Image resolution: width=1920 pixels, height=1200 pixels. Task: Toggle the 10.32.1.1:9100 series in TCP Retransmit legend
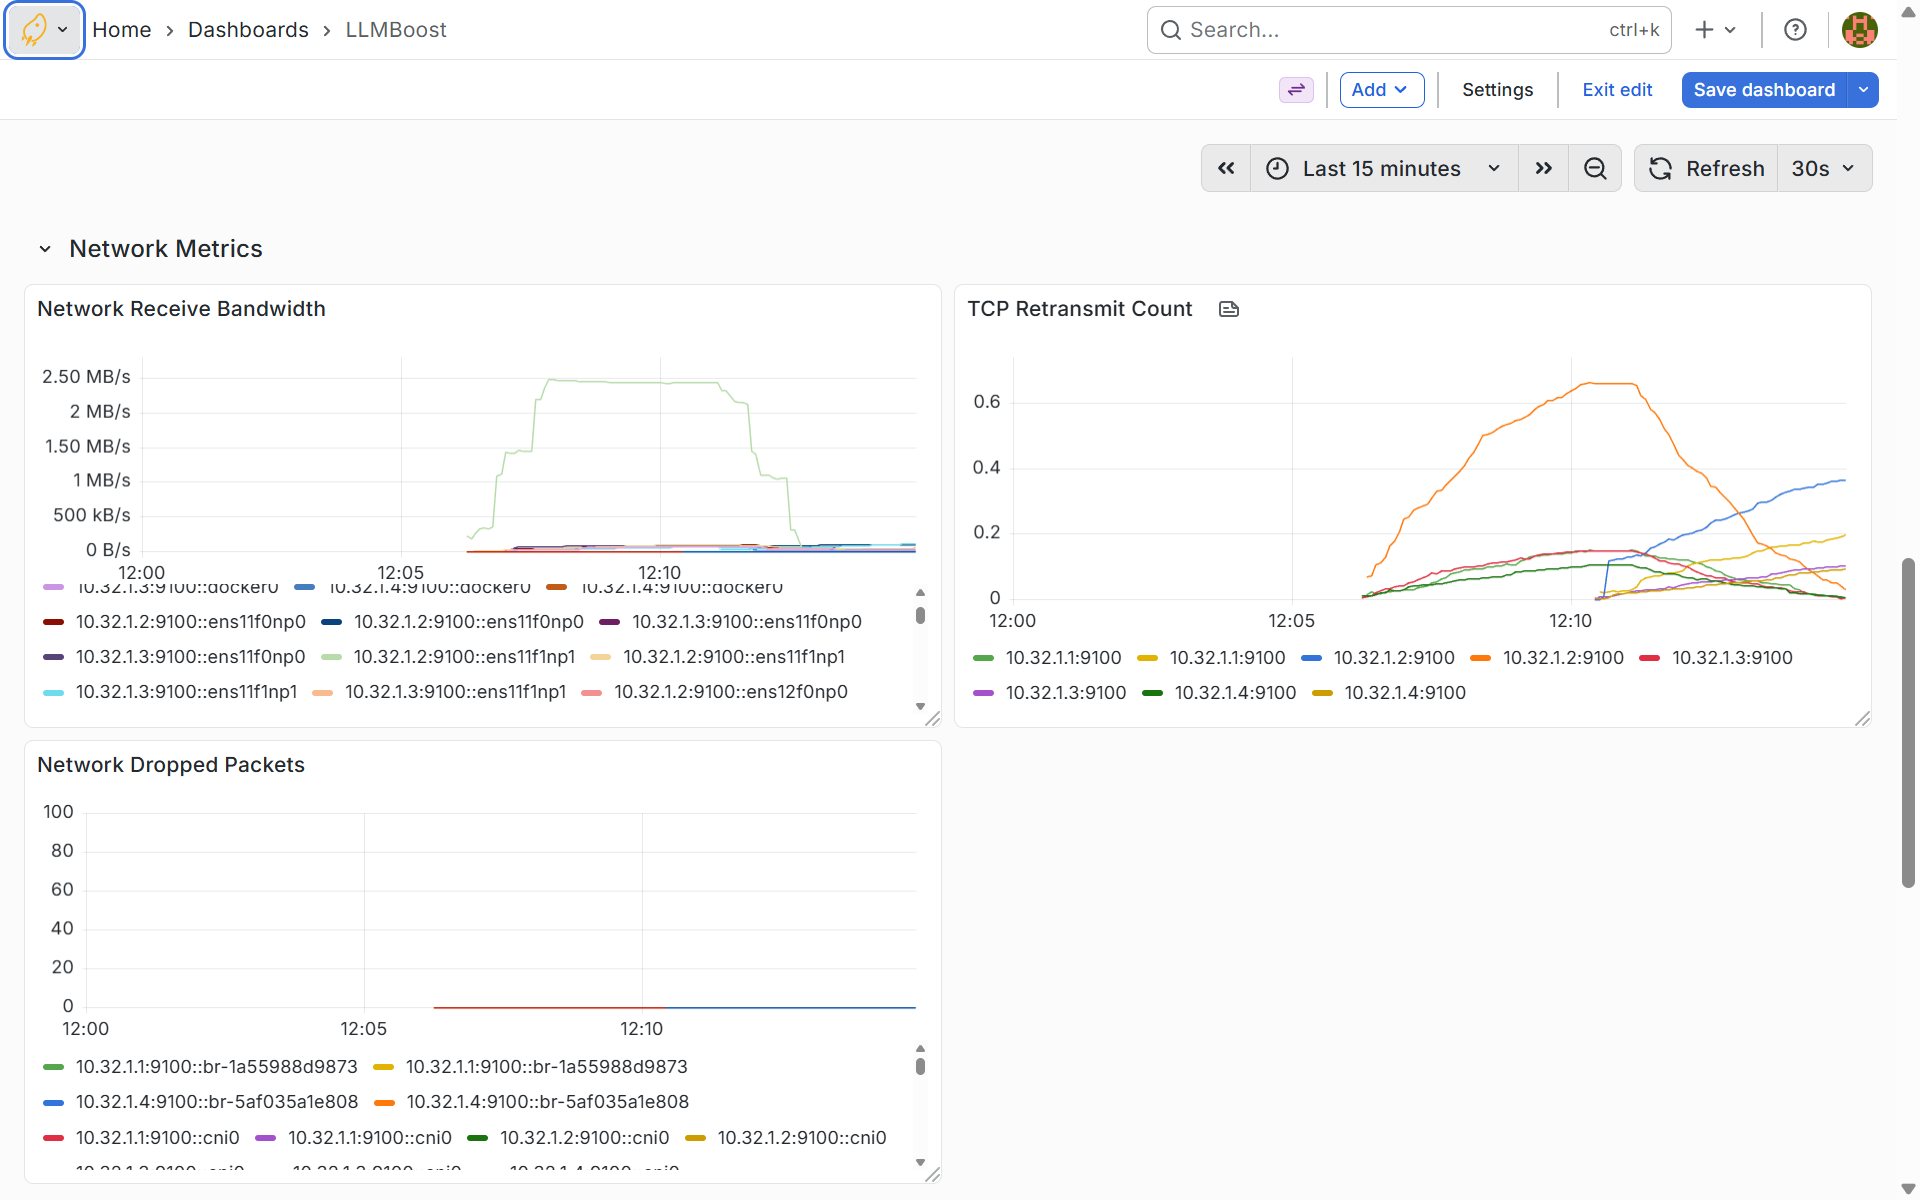coord(1063,657)
